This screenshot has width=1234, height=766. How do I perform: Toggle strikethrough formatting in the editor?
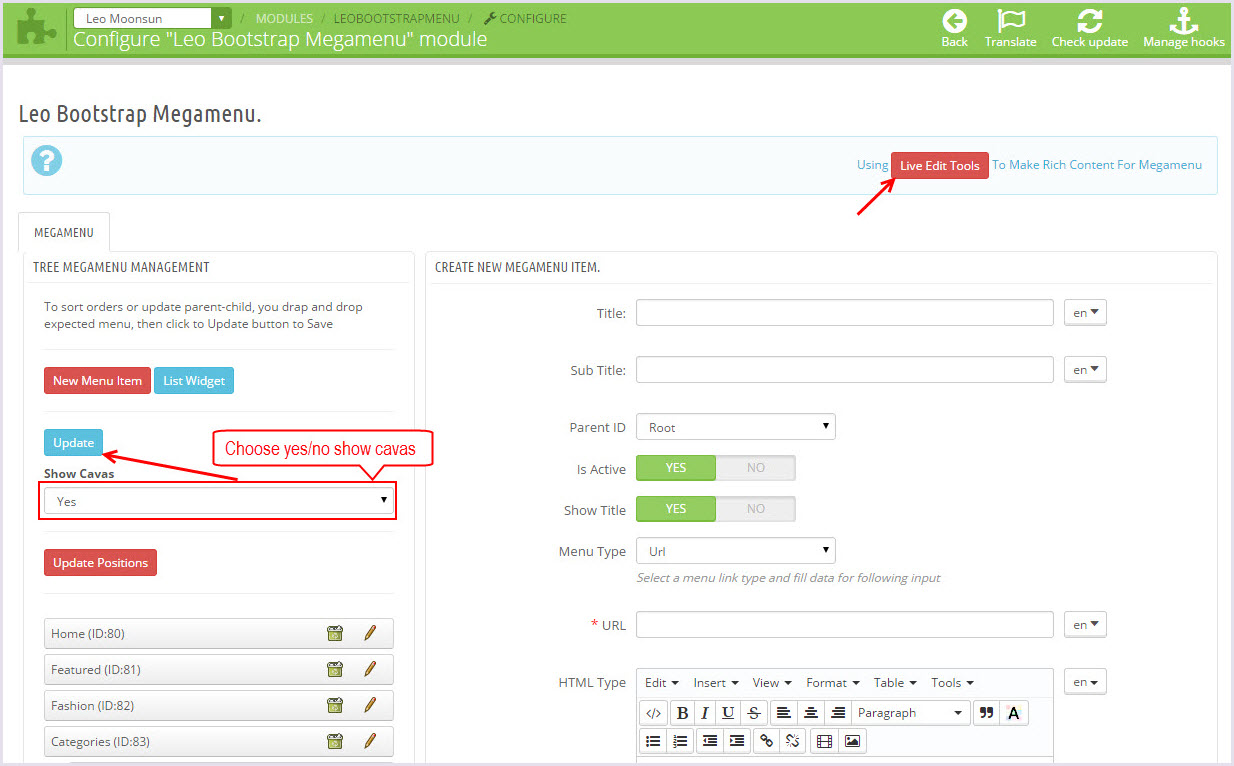(753, 713)
